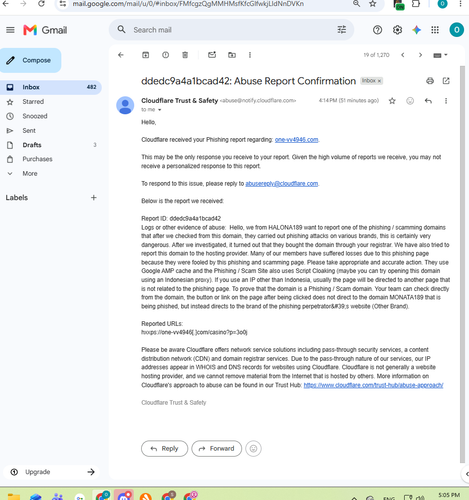Reload the browser page
This screenshot has height=500, width=469.
(41, 4)
